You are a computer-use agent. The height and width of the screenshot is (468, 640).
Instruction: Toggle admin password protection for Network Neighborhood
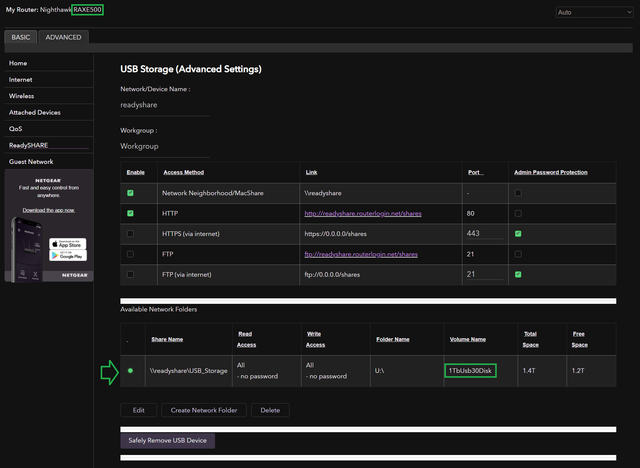pyautogui.click(x=518, y=193)
